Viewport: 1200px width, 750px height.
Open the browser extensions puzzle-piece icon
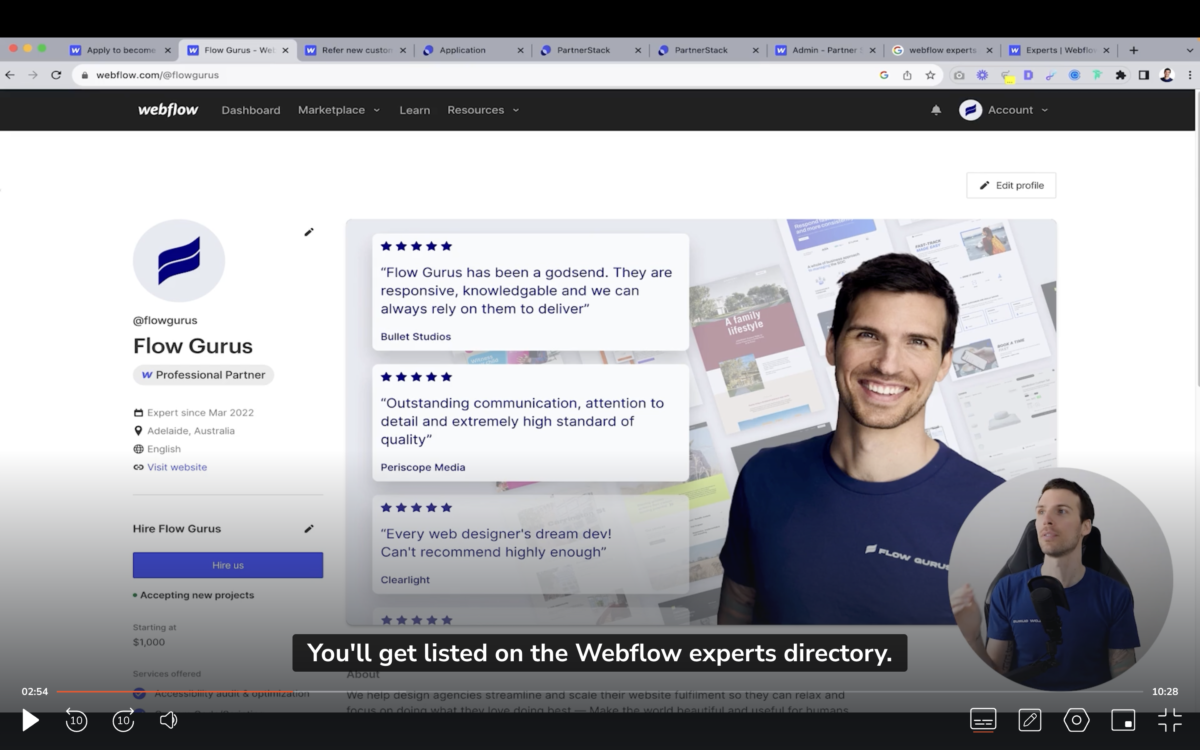click(1119, 73)
